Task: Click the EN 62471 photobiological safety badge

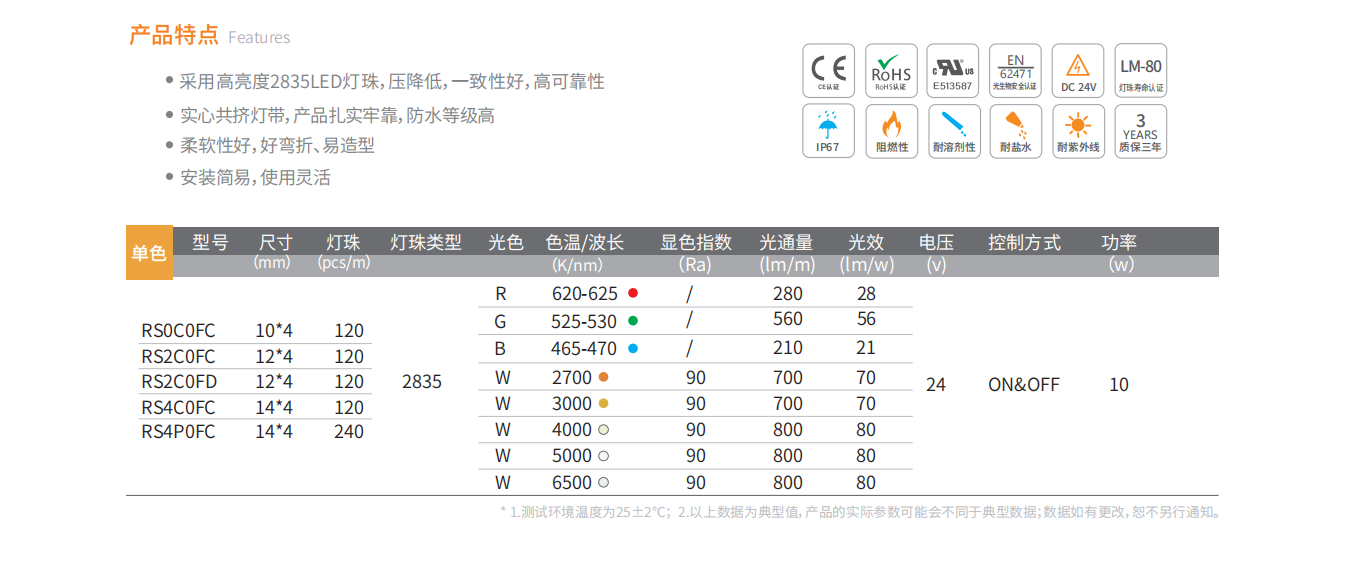Action: click(1015, 70)
